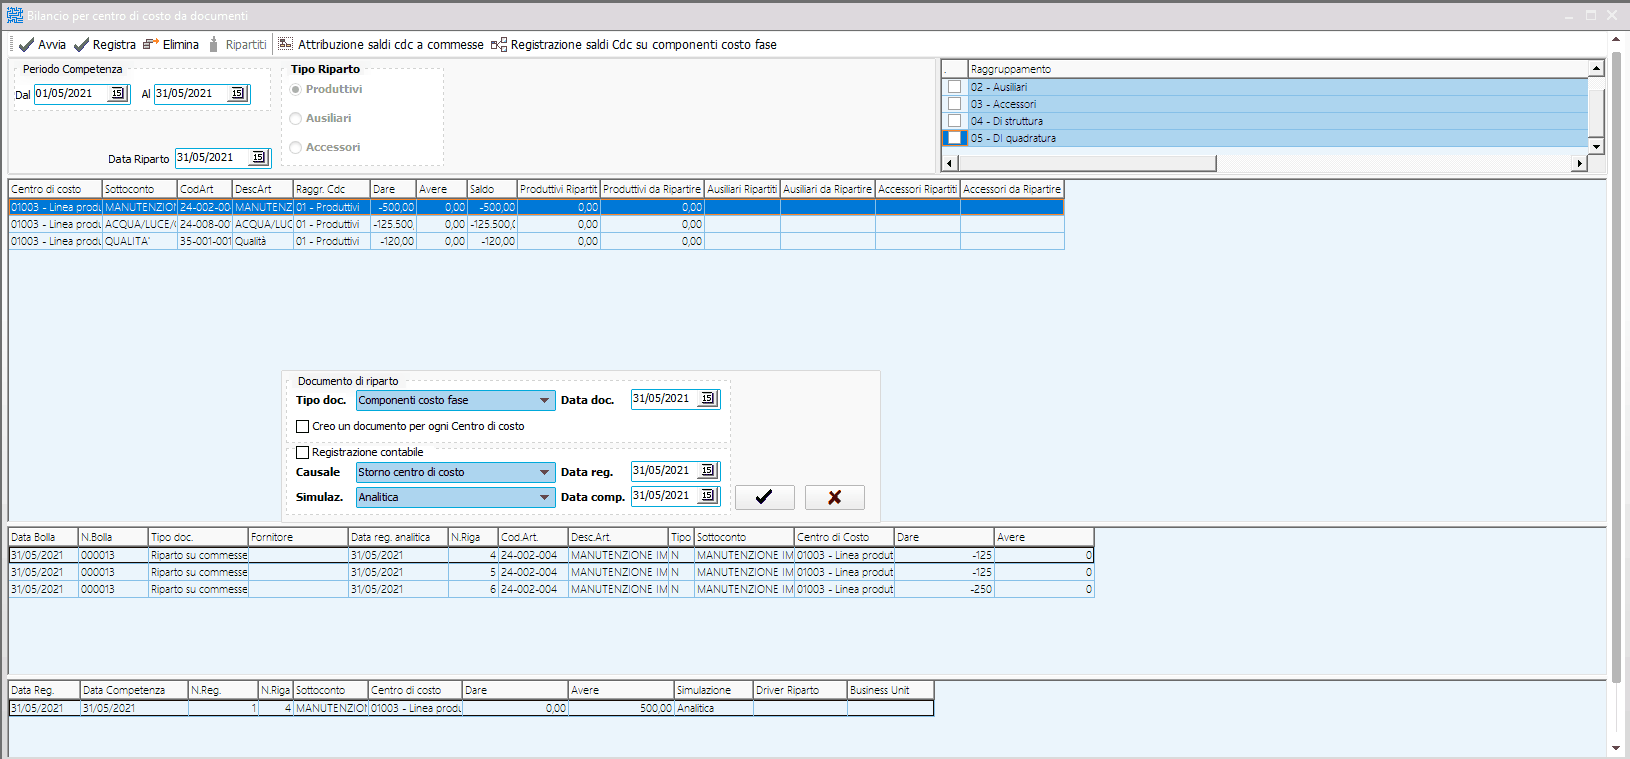Click the Simulazione column header

(x=714, y=690)
